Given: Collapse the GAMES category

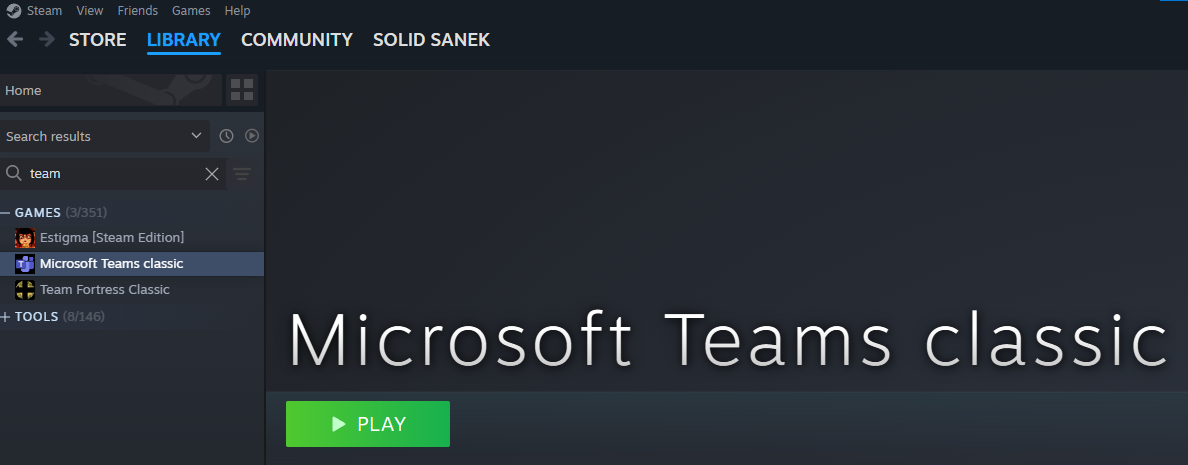Looking at the screenshot, I should click(6, 212).
